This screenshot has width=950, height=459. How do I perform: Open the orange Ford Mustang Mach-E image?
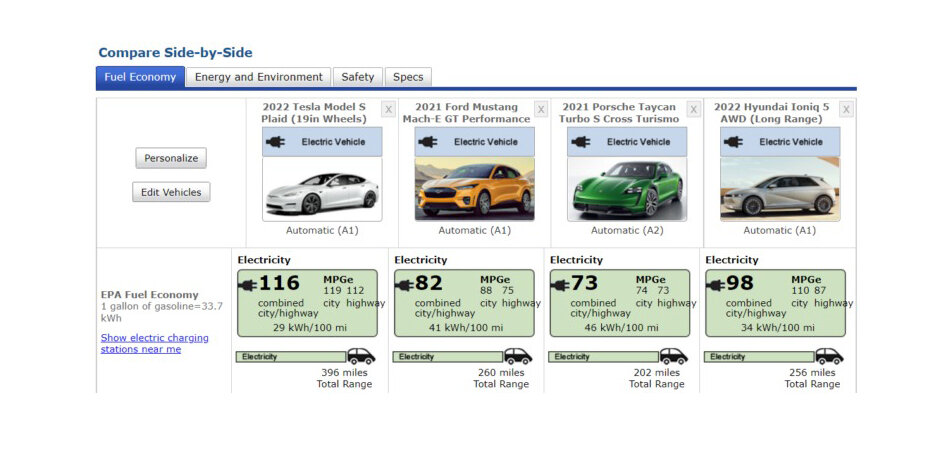pyautogui.click(x=474, y=189)
